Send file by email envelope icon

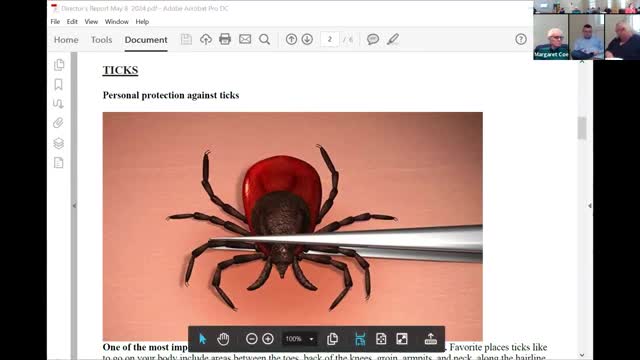click(245, 39)
